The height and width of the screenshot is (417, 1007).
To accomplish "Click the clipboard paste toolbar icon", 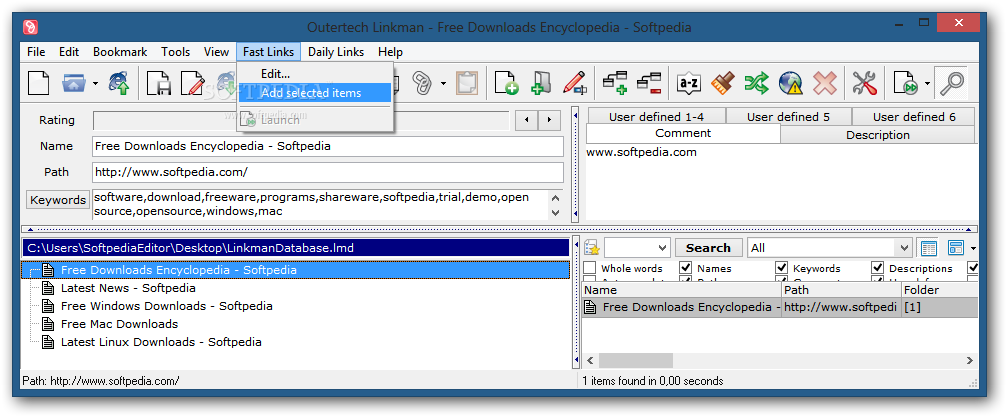I will (467, 83).
